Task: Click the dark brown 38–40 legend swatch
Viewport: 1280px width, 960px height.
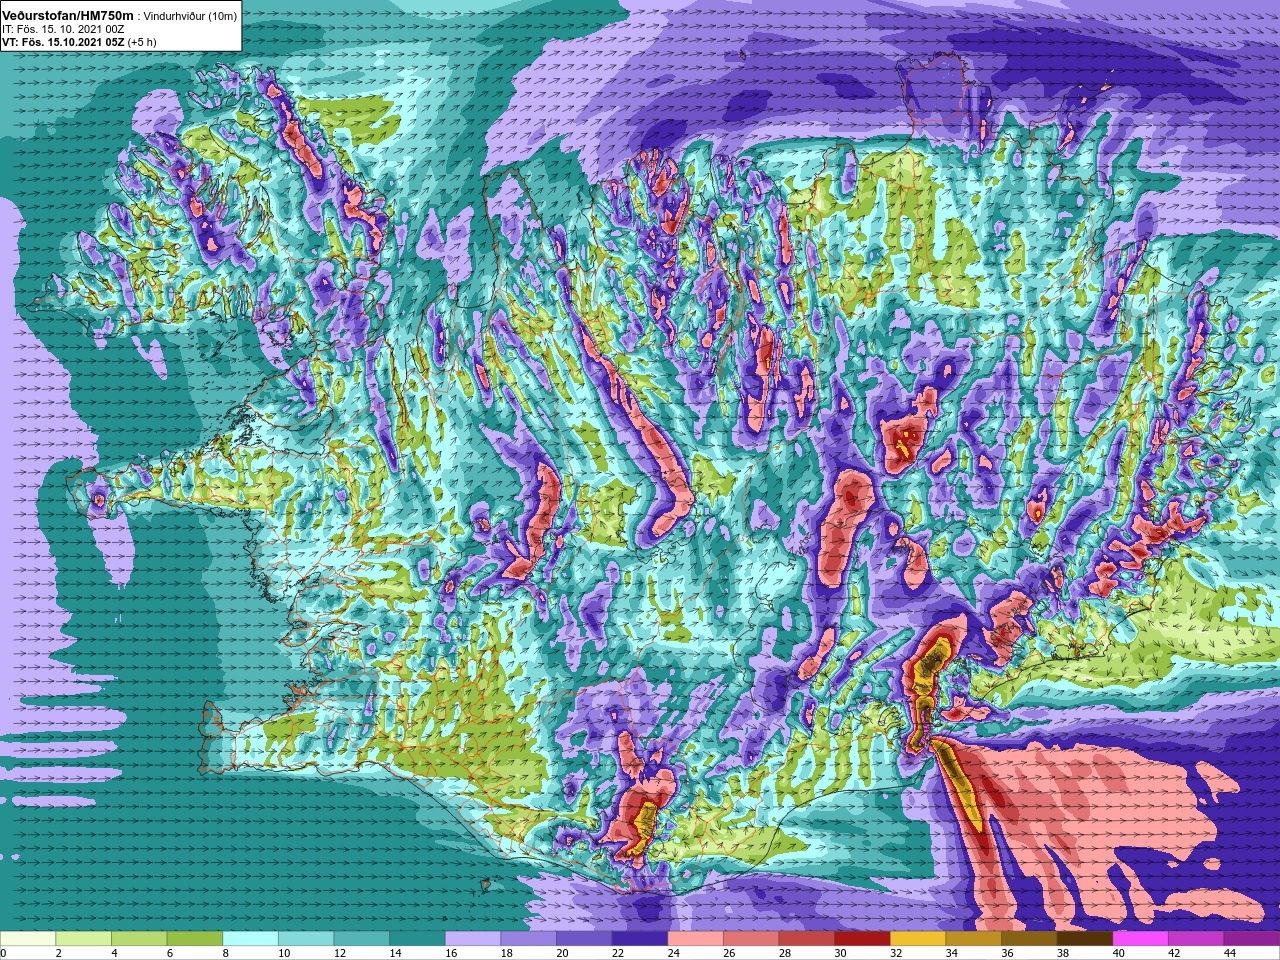Action: tap(1085, 939)
